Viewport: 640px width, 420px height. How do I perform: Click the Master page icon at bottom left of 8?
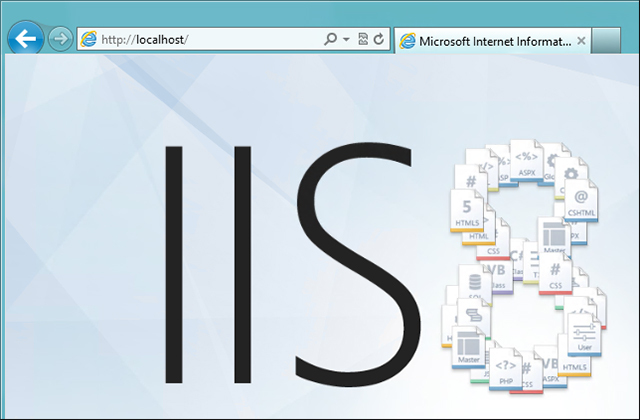tap(468, 347)
